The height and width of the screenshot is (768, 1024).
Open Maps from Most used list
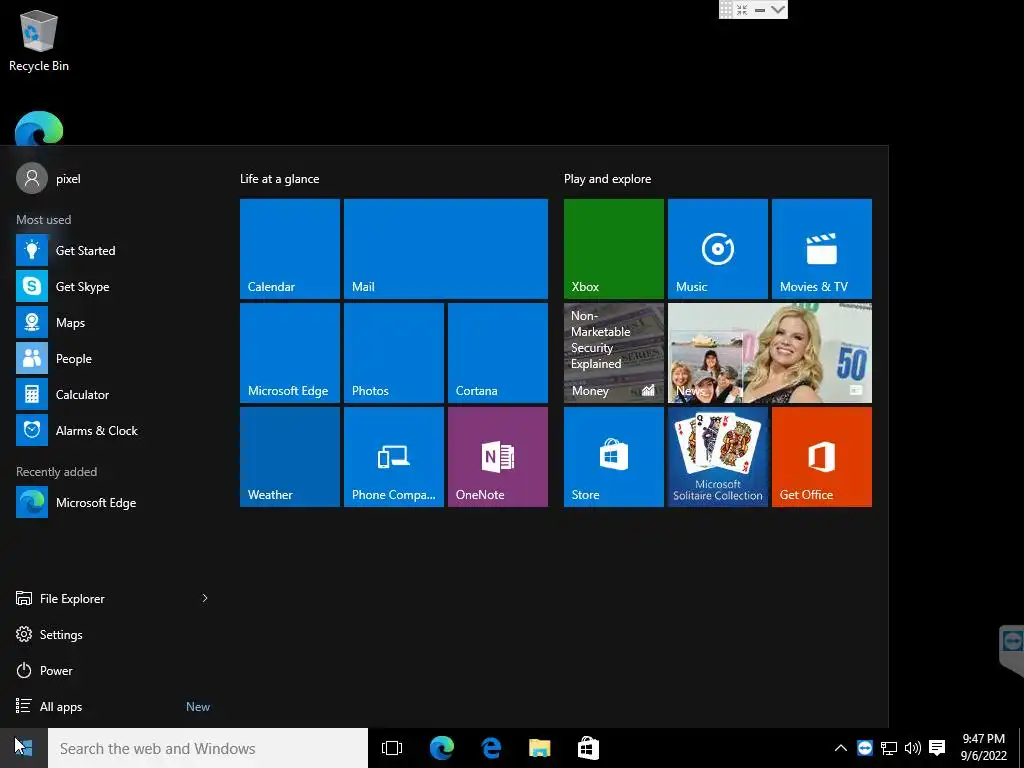click(x=112, y=323)
